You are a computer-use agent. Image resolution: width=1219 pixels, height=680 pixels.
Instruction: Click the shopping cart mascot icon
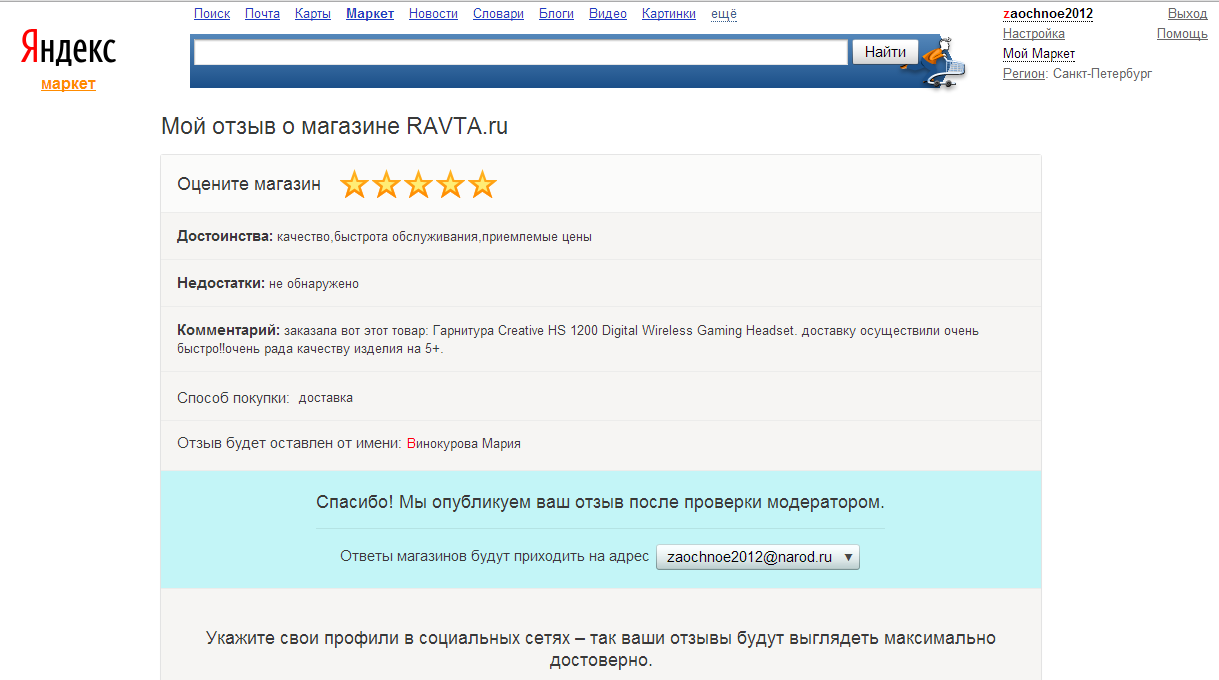[943, 63]
